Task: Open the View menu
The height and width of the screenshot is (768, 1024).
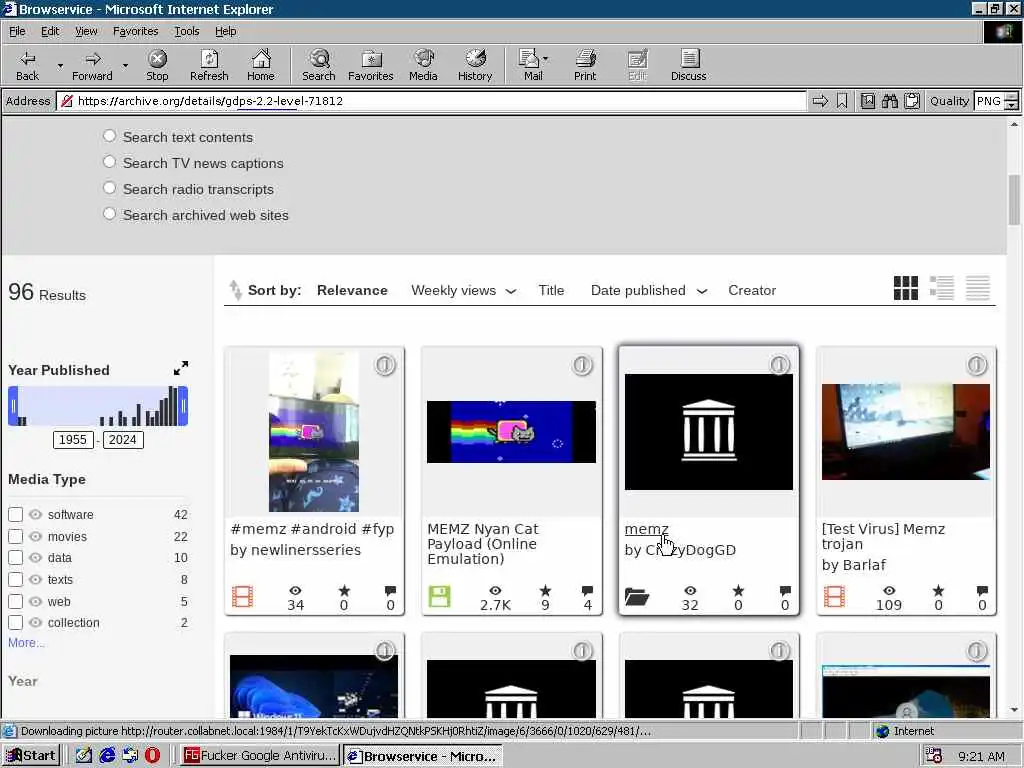Action: pyautogui.click(x=86, y=31)
